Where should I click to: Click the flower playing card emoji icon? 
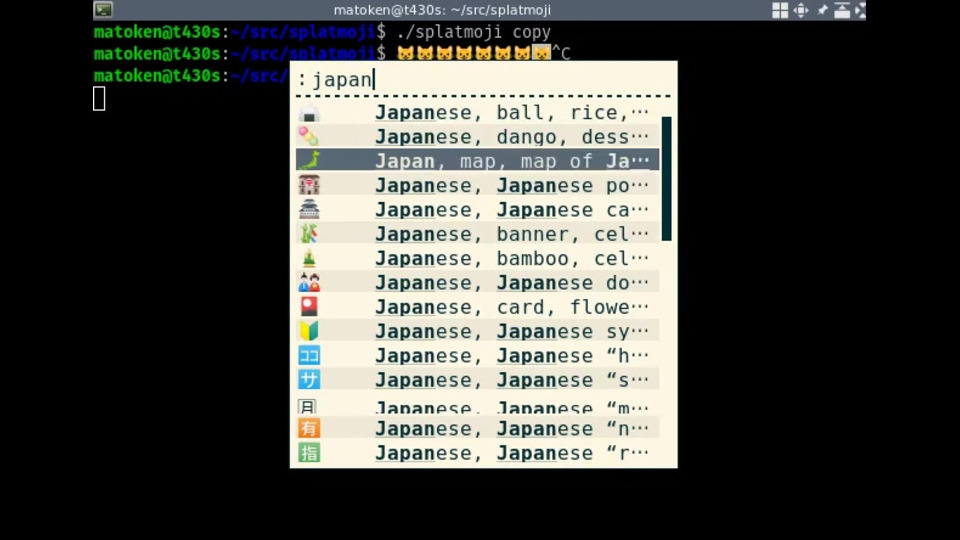point(309,306)
